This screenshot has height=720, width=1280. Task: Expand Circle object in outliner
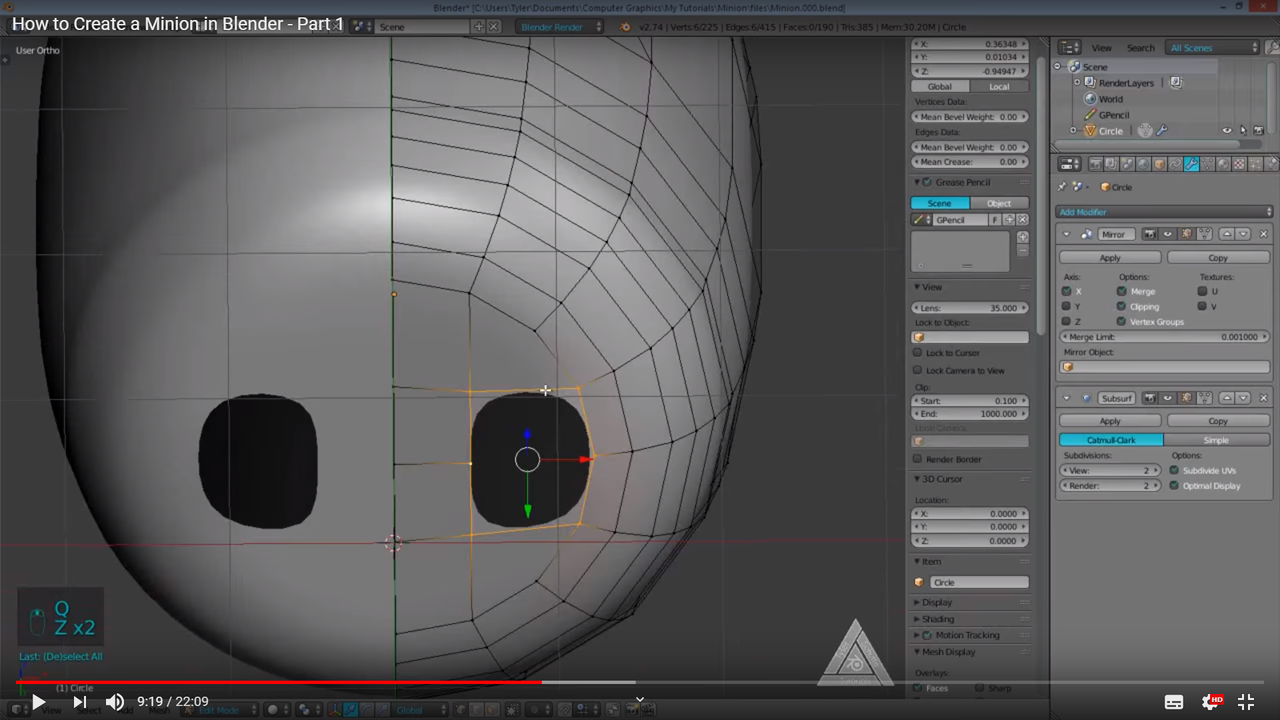(1073, 131)
